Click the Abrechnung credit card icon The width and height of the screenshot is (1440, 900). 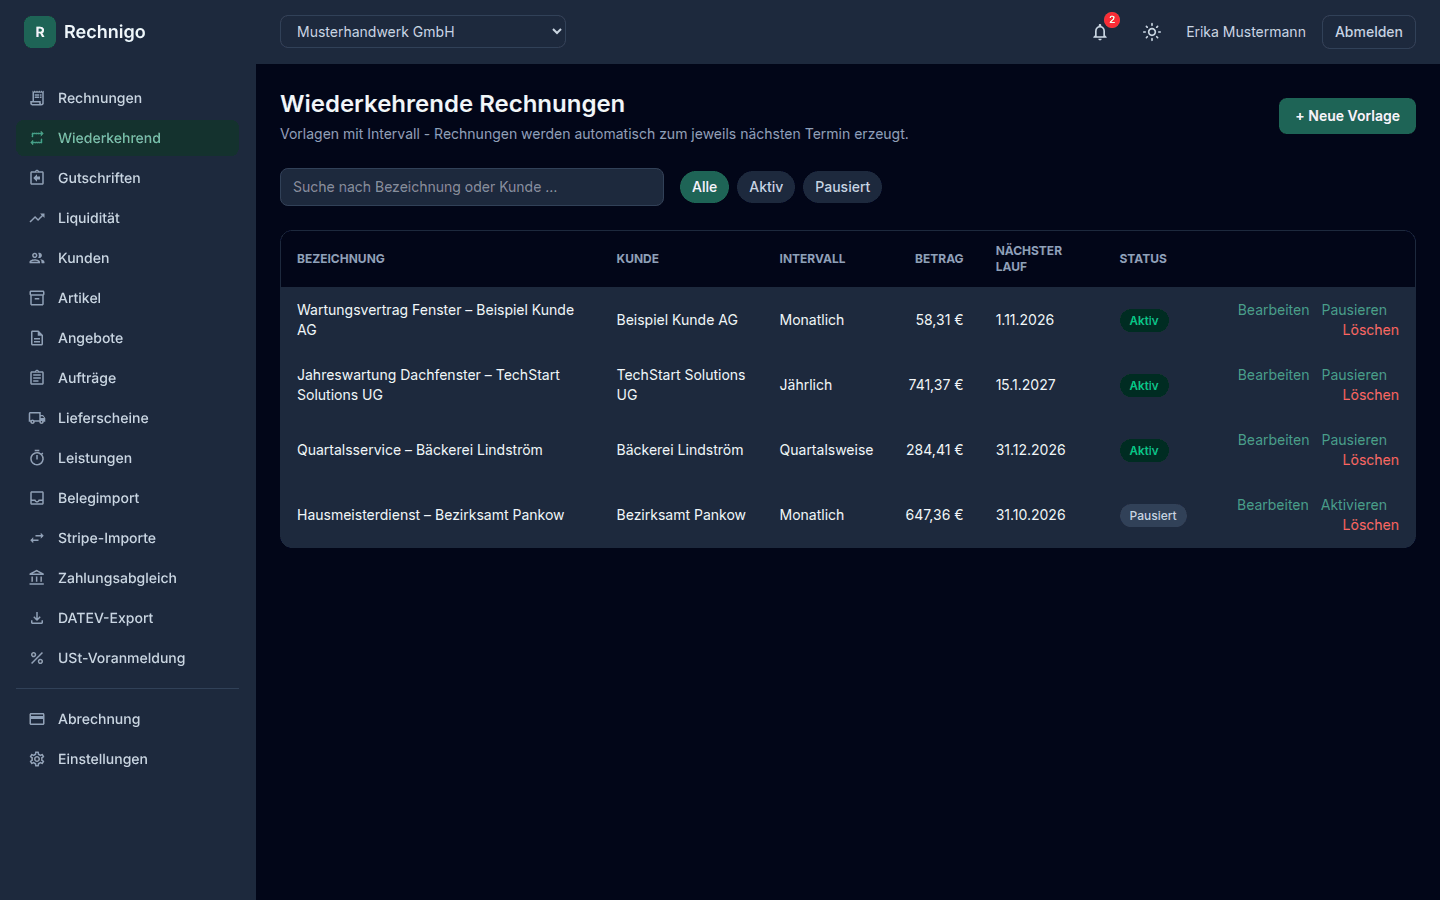coord(37,719)
